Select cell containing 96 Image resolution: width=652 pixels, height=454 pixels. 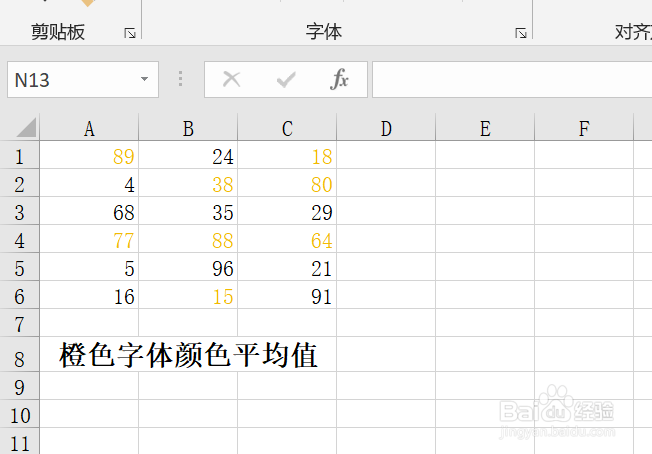(188, 267)
